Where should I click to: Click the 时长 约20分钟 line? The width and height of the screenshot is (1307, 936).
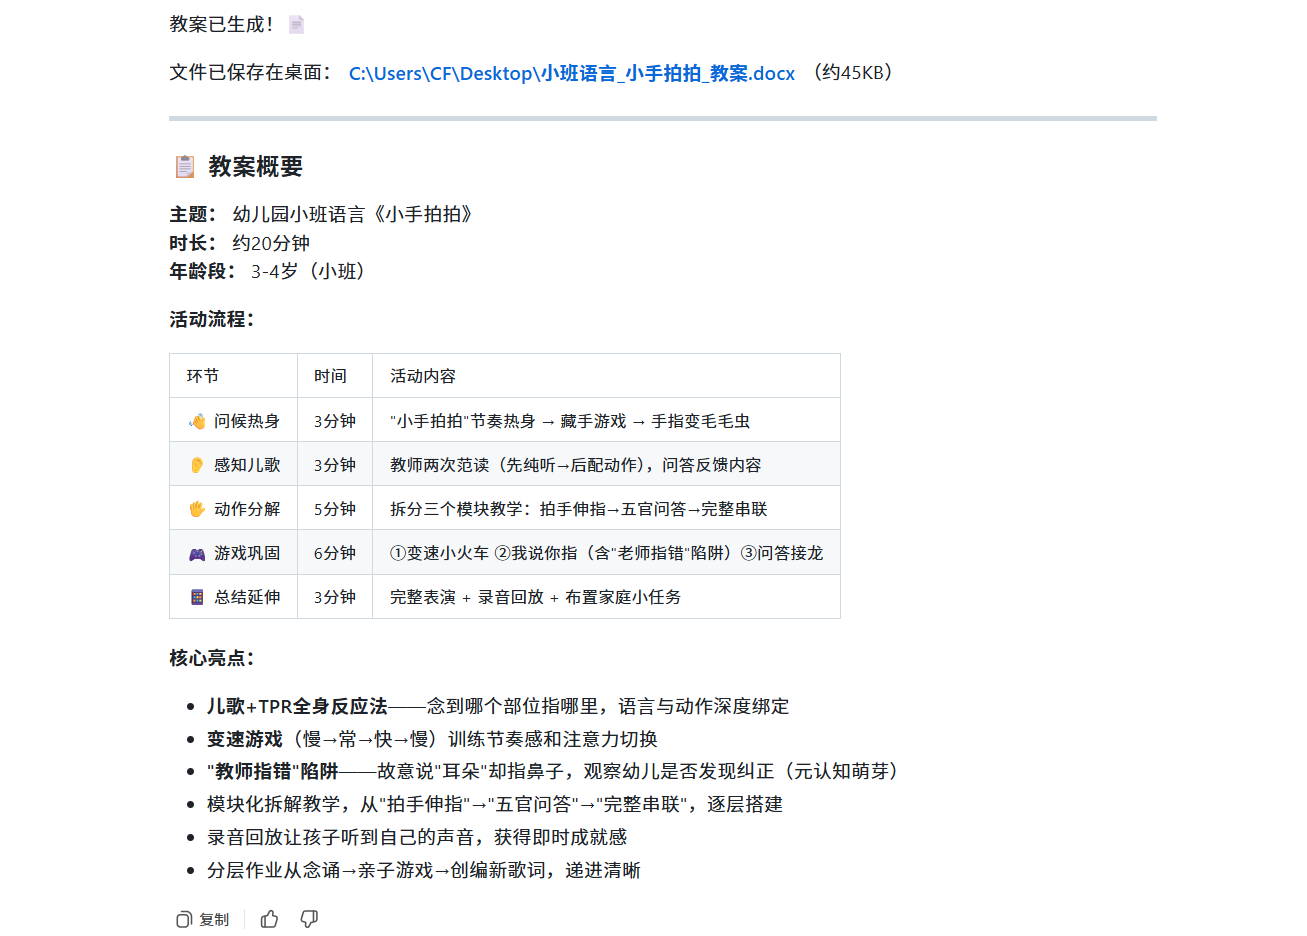point(240,243)
